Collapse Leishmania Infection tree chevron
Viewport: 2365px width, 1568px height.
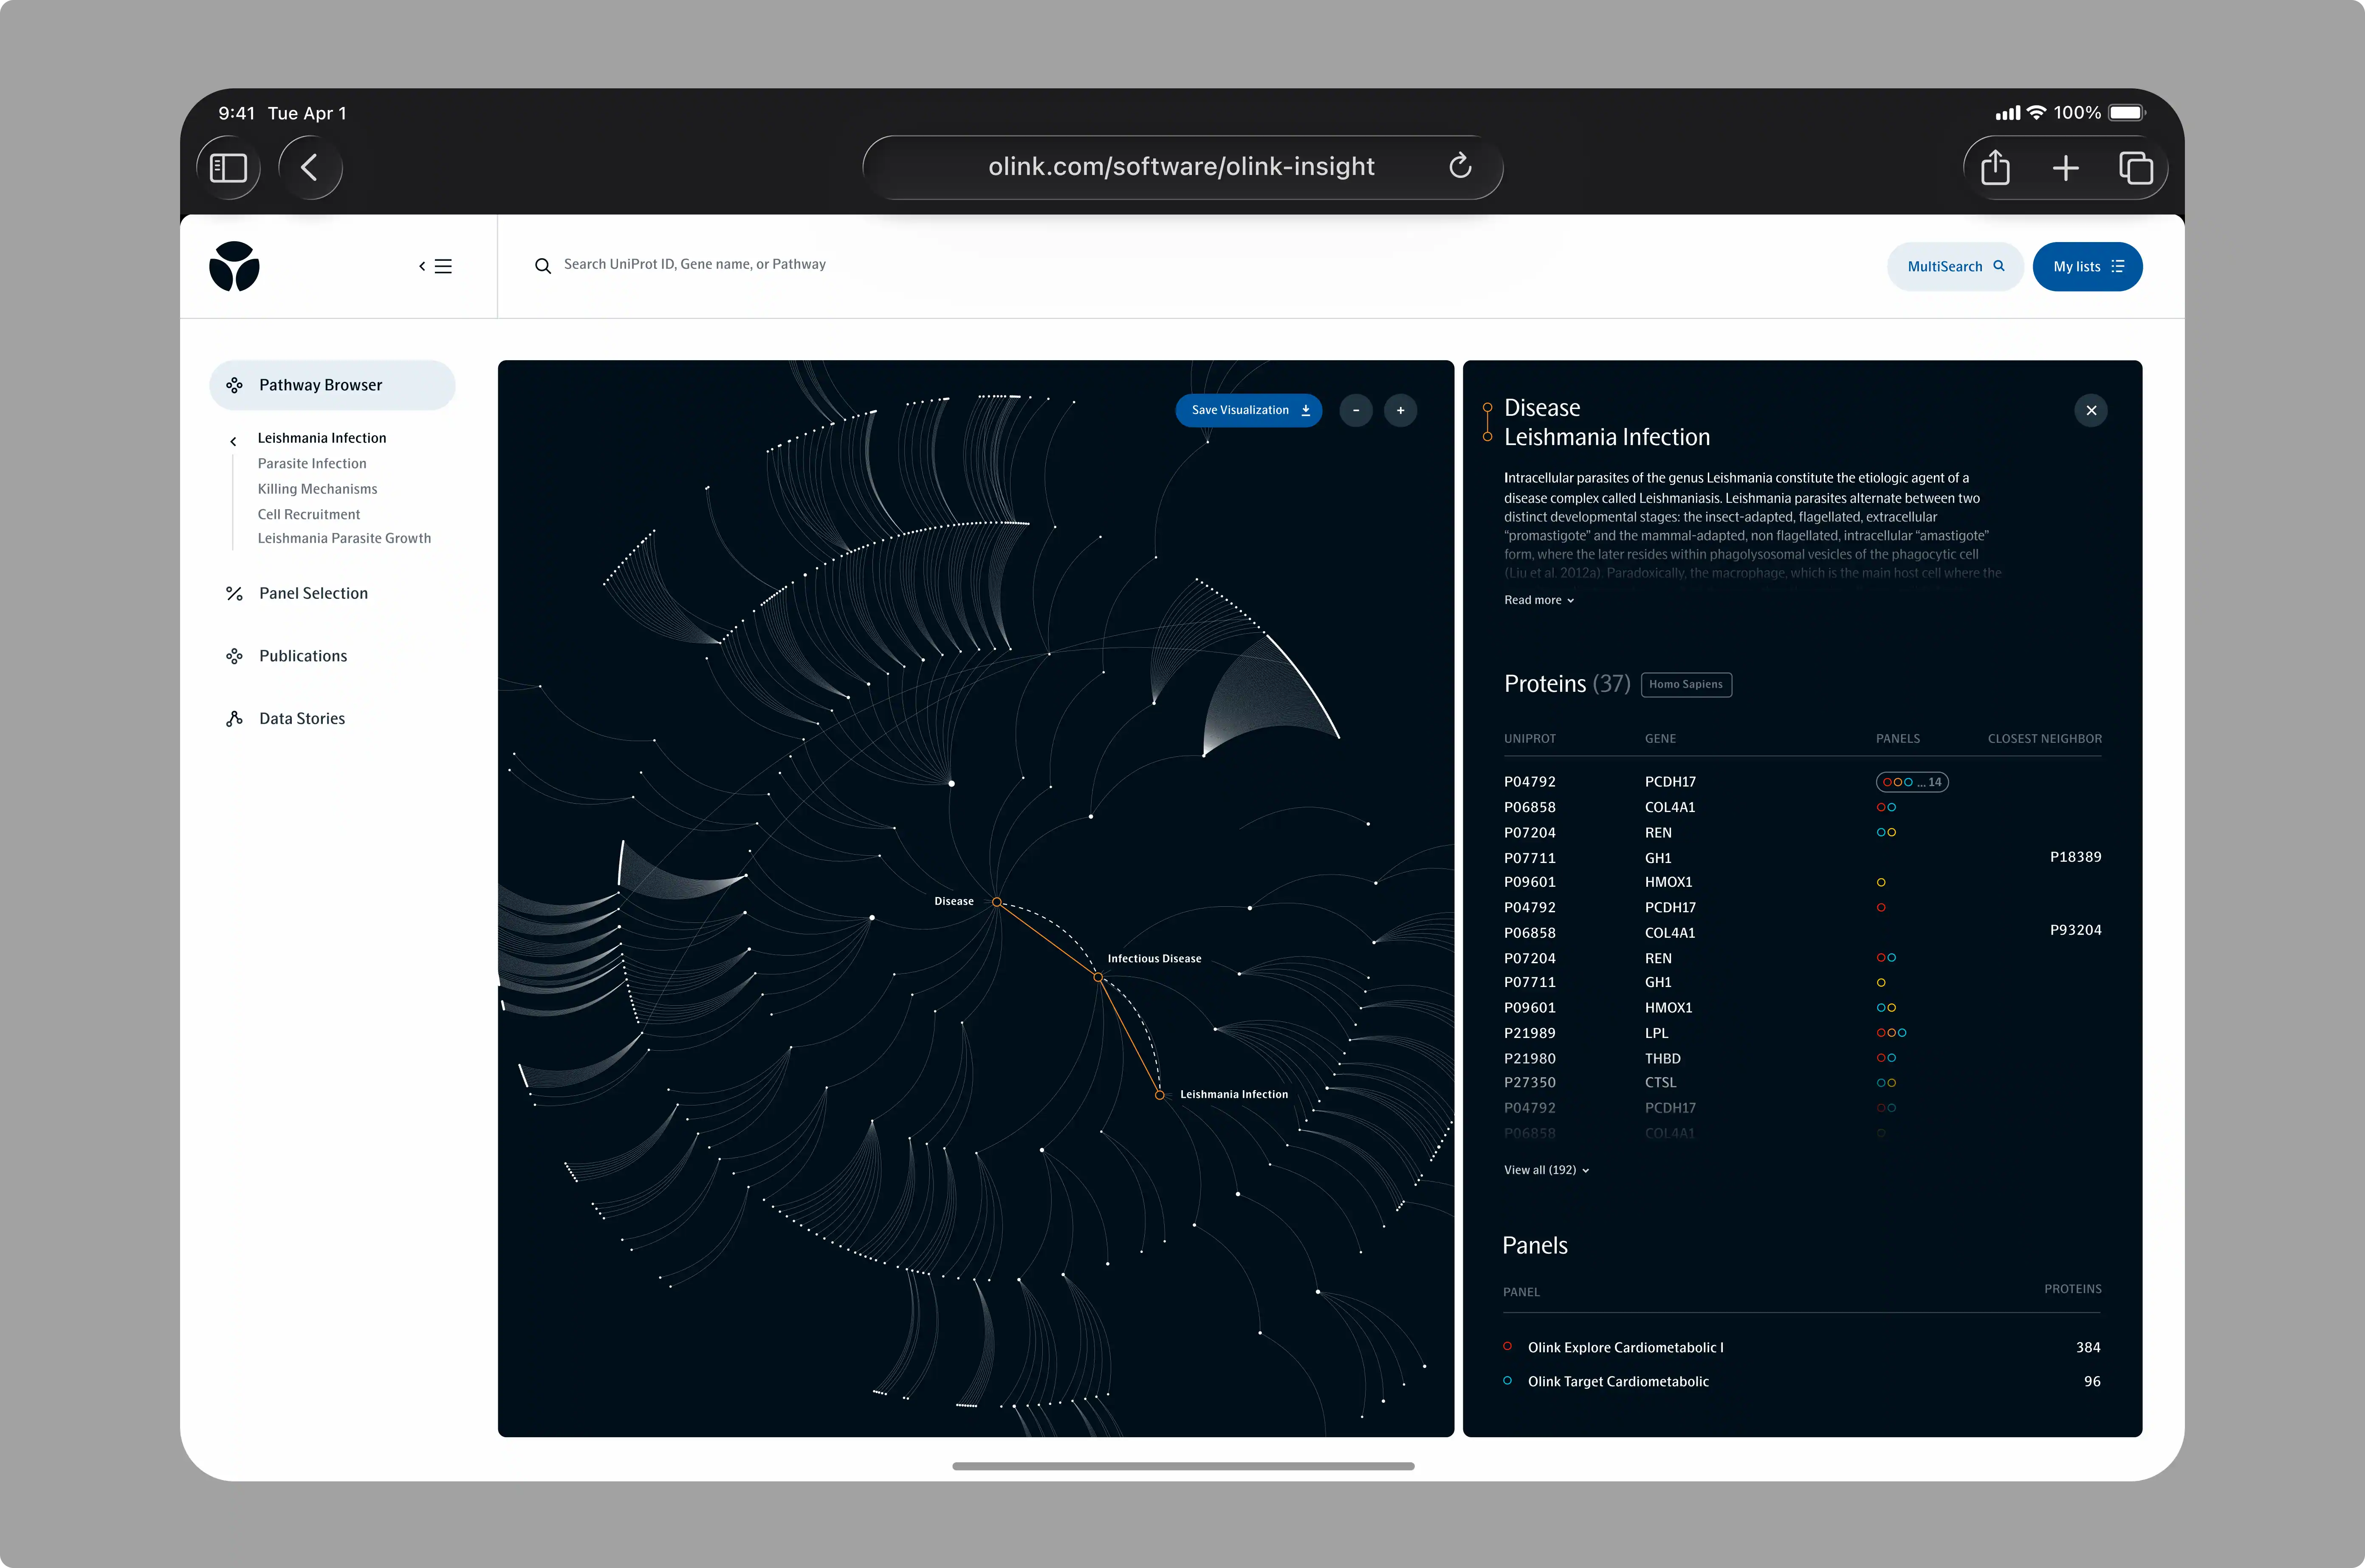pyautogui.click(x=233, y=441)
